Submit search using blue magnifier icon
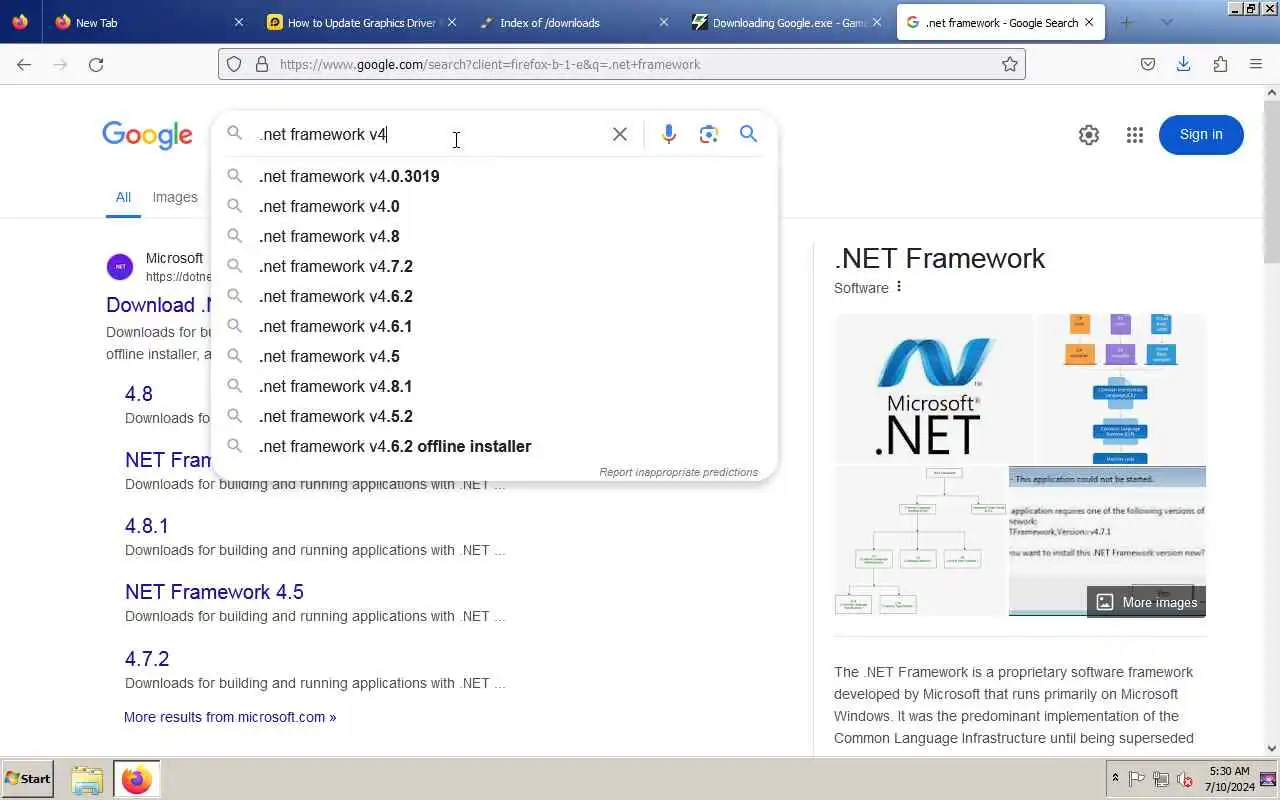Screen dimensions: 1280x800 [748, 134]
